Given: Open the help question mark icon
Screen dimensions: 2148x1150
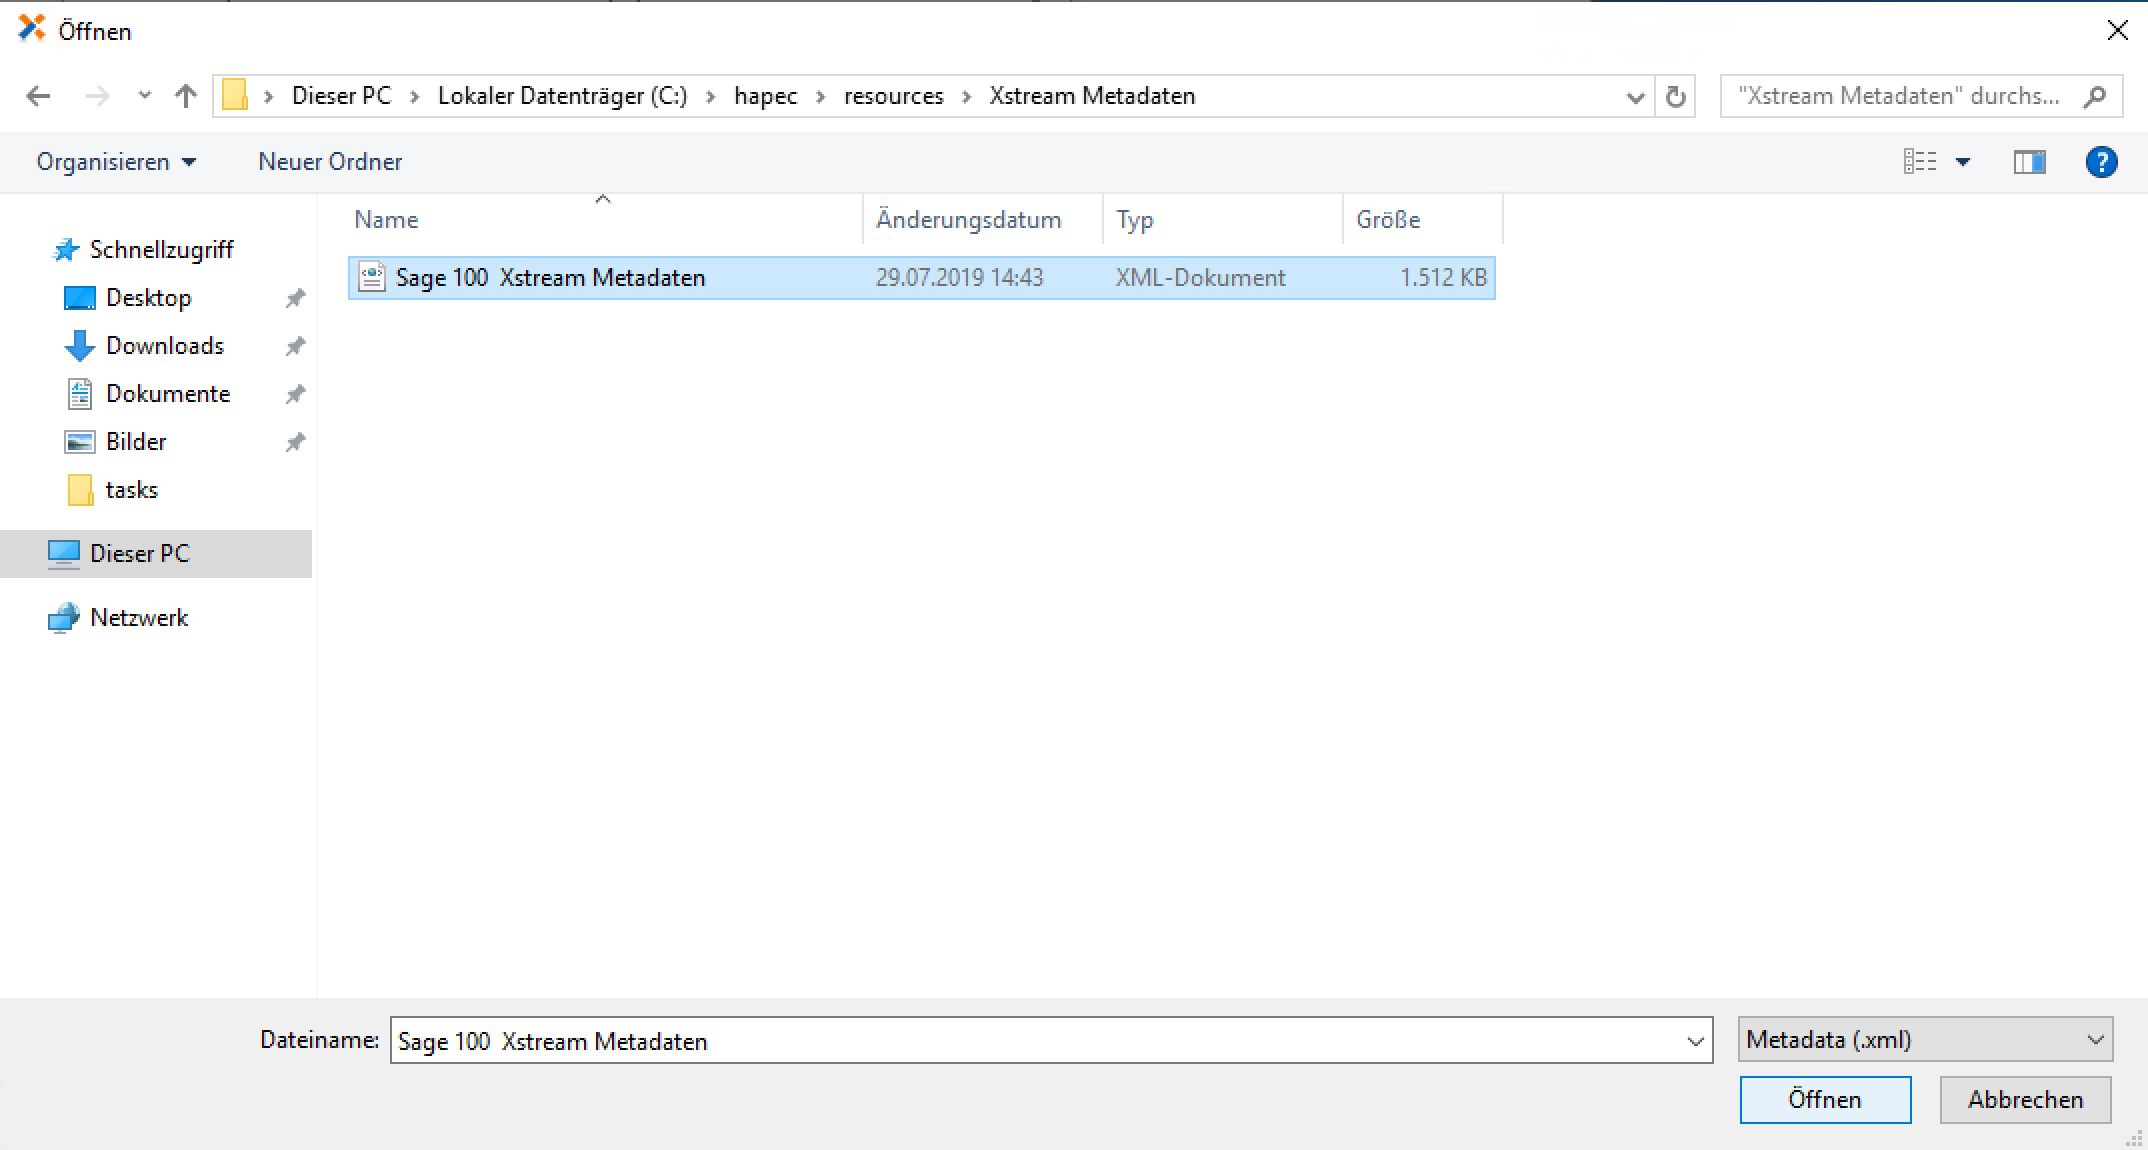Looking at the screenshot, I should [x=2101, y=162].
